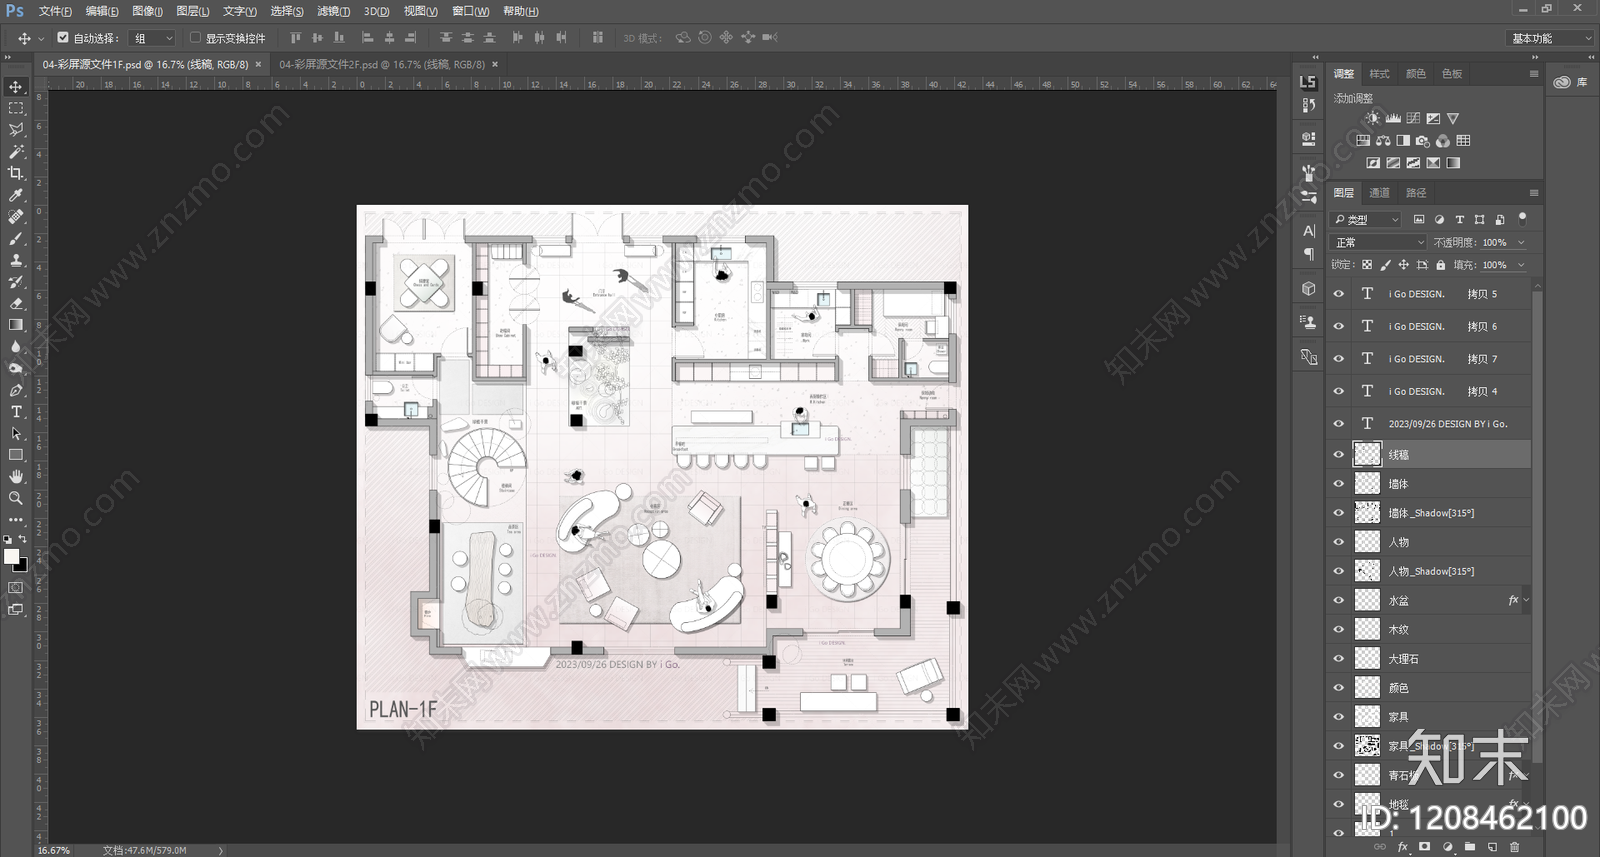Image resolution: width=1600 pixels, height=857 pixels.
Task: Select the Pen tool
Action: coord(16,390)
